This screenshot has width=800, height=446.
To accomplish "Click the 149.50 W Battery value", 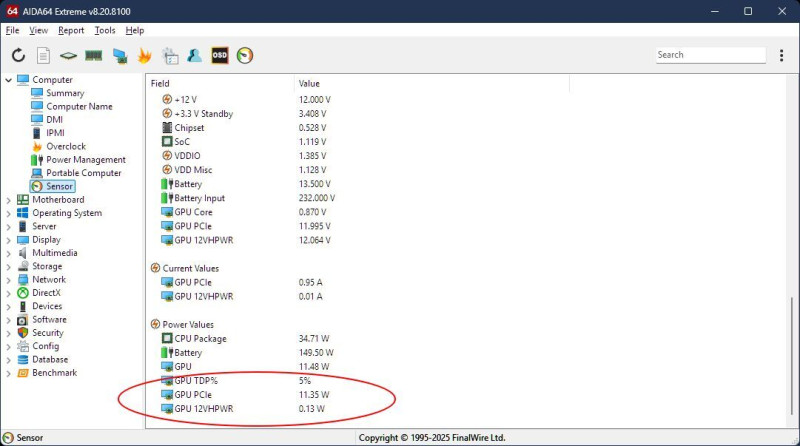I will click(316, 352).
